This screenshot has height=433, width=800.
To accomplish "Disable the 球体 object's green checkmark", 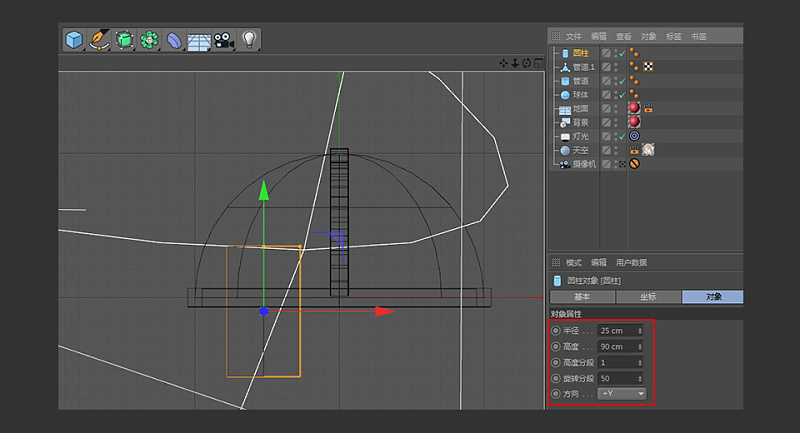I will (621, 94).
